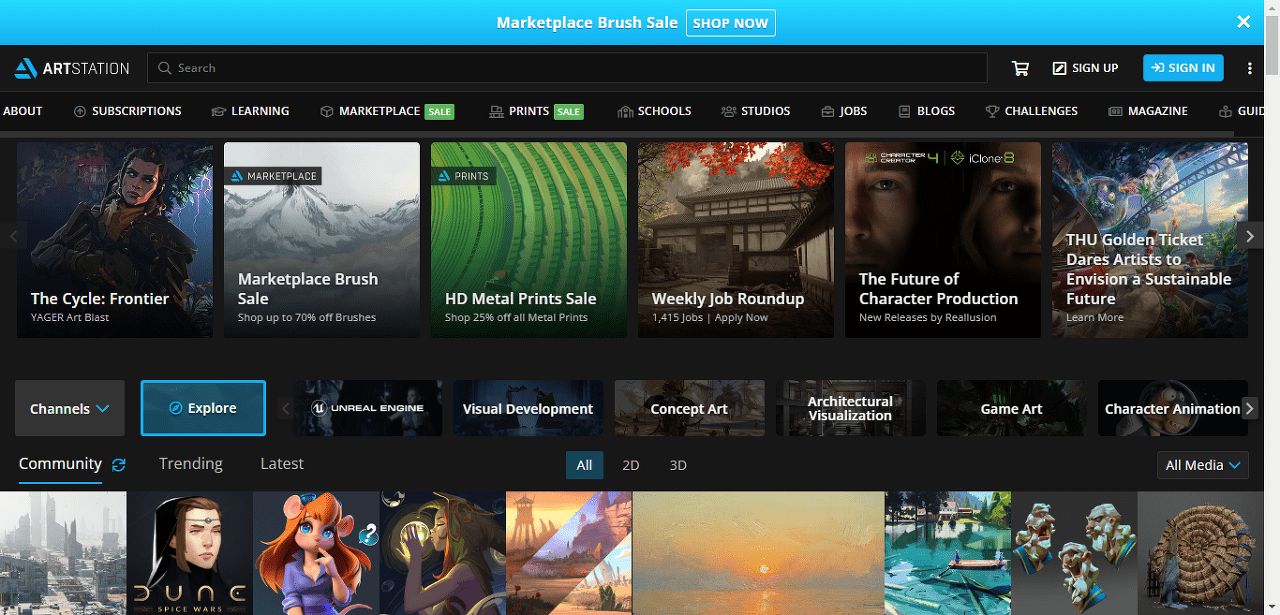Click the Challenges trophy icon

click(x=992, y=111)
